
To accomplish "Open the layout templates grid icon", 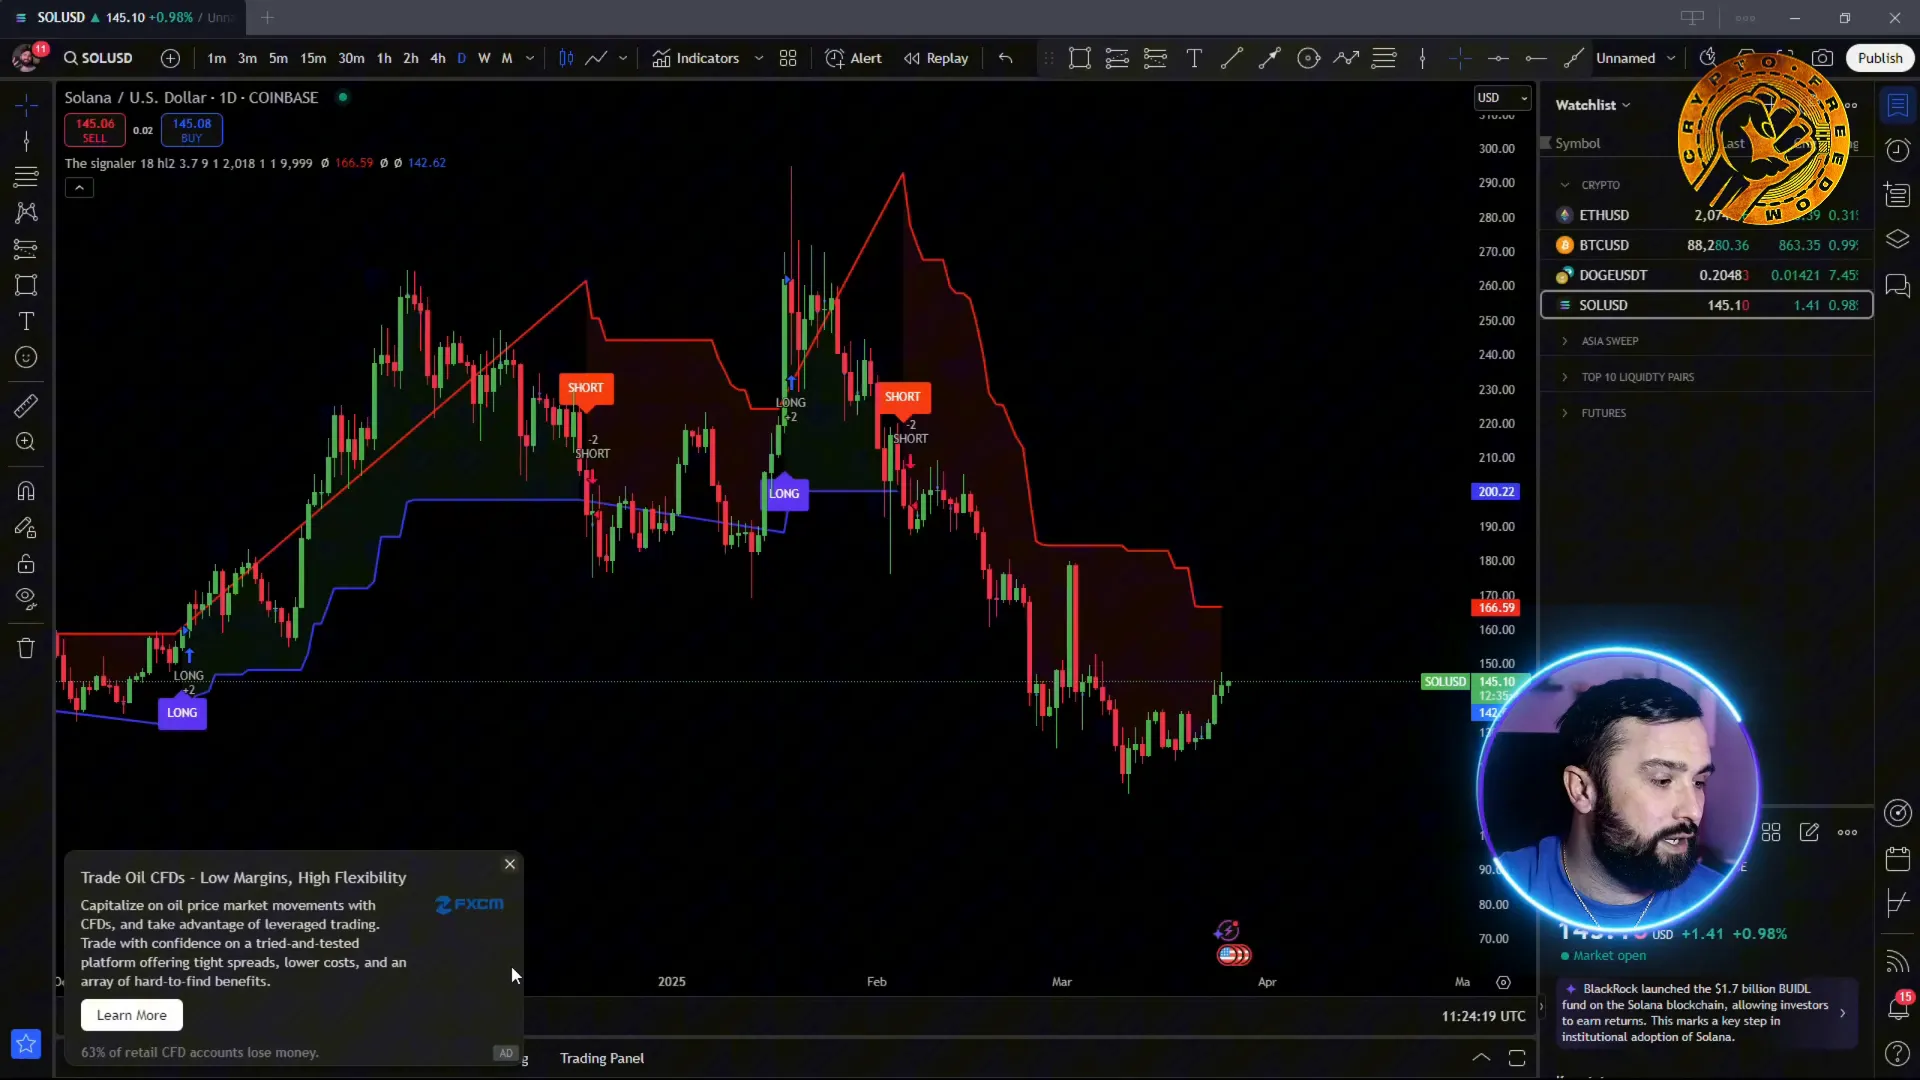I will tap(788, 58).
